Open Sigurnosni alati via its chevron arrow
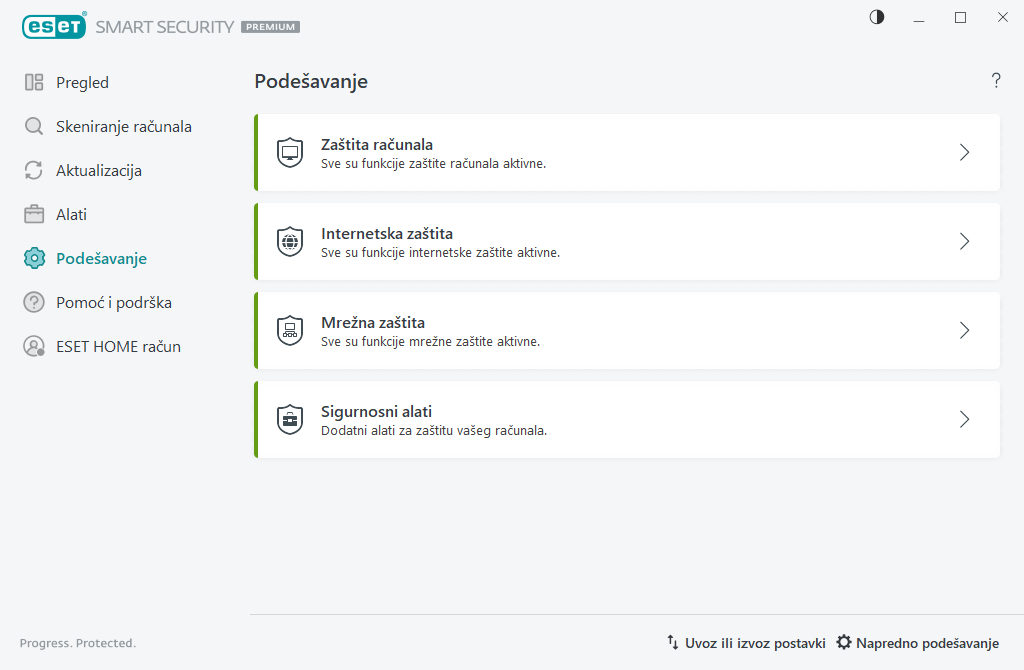 tap(964, 420)
